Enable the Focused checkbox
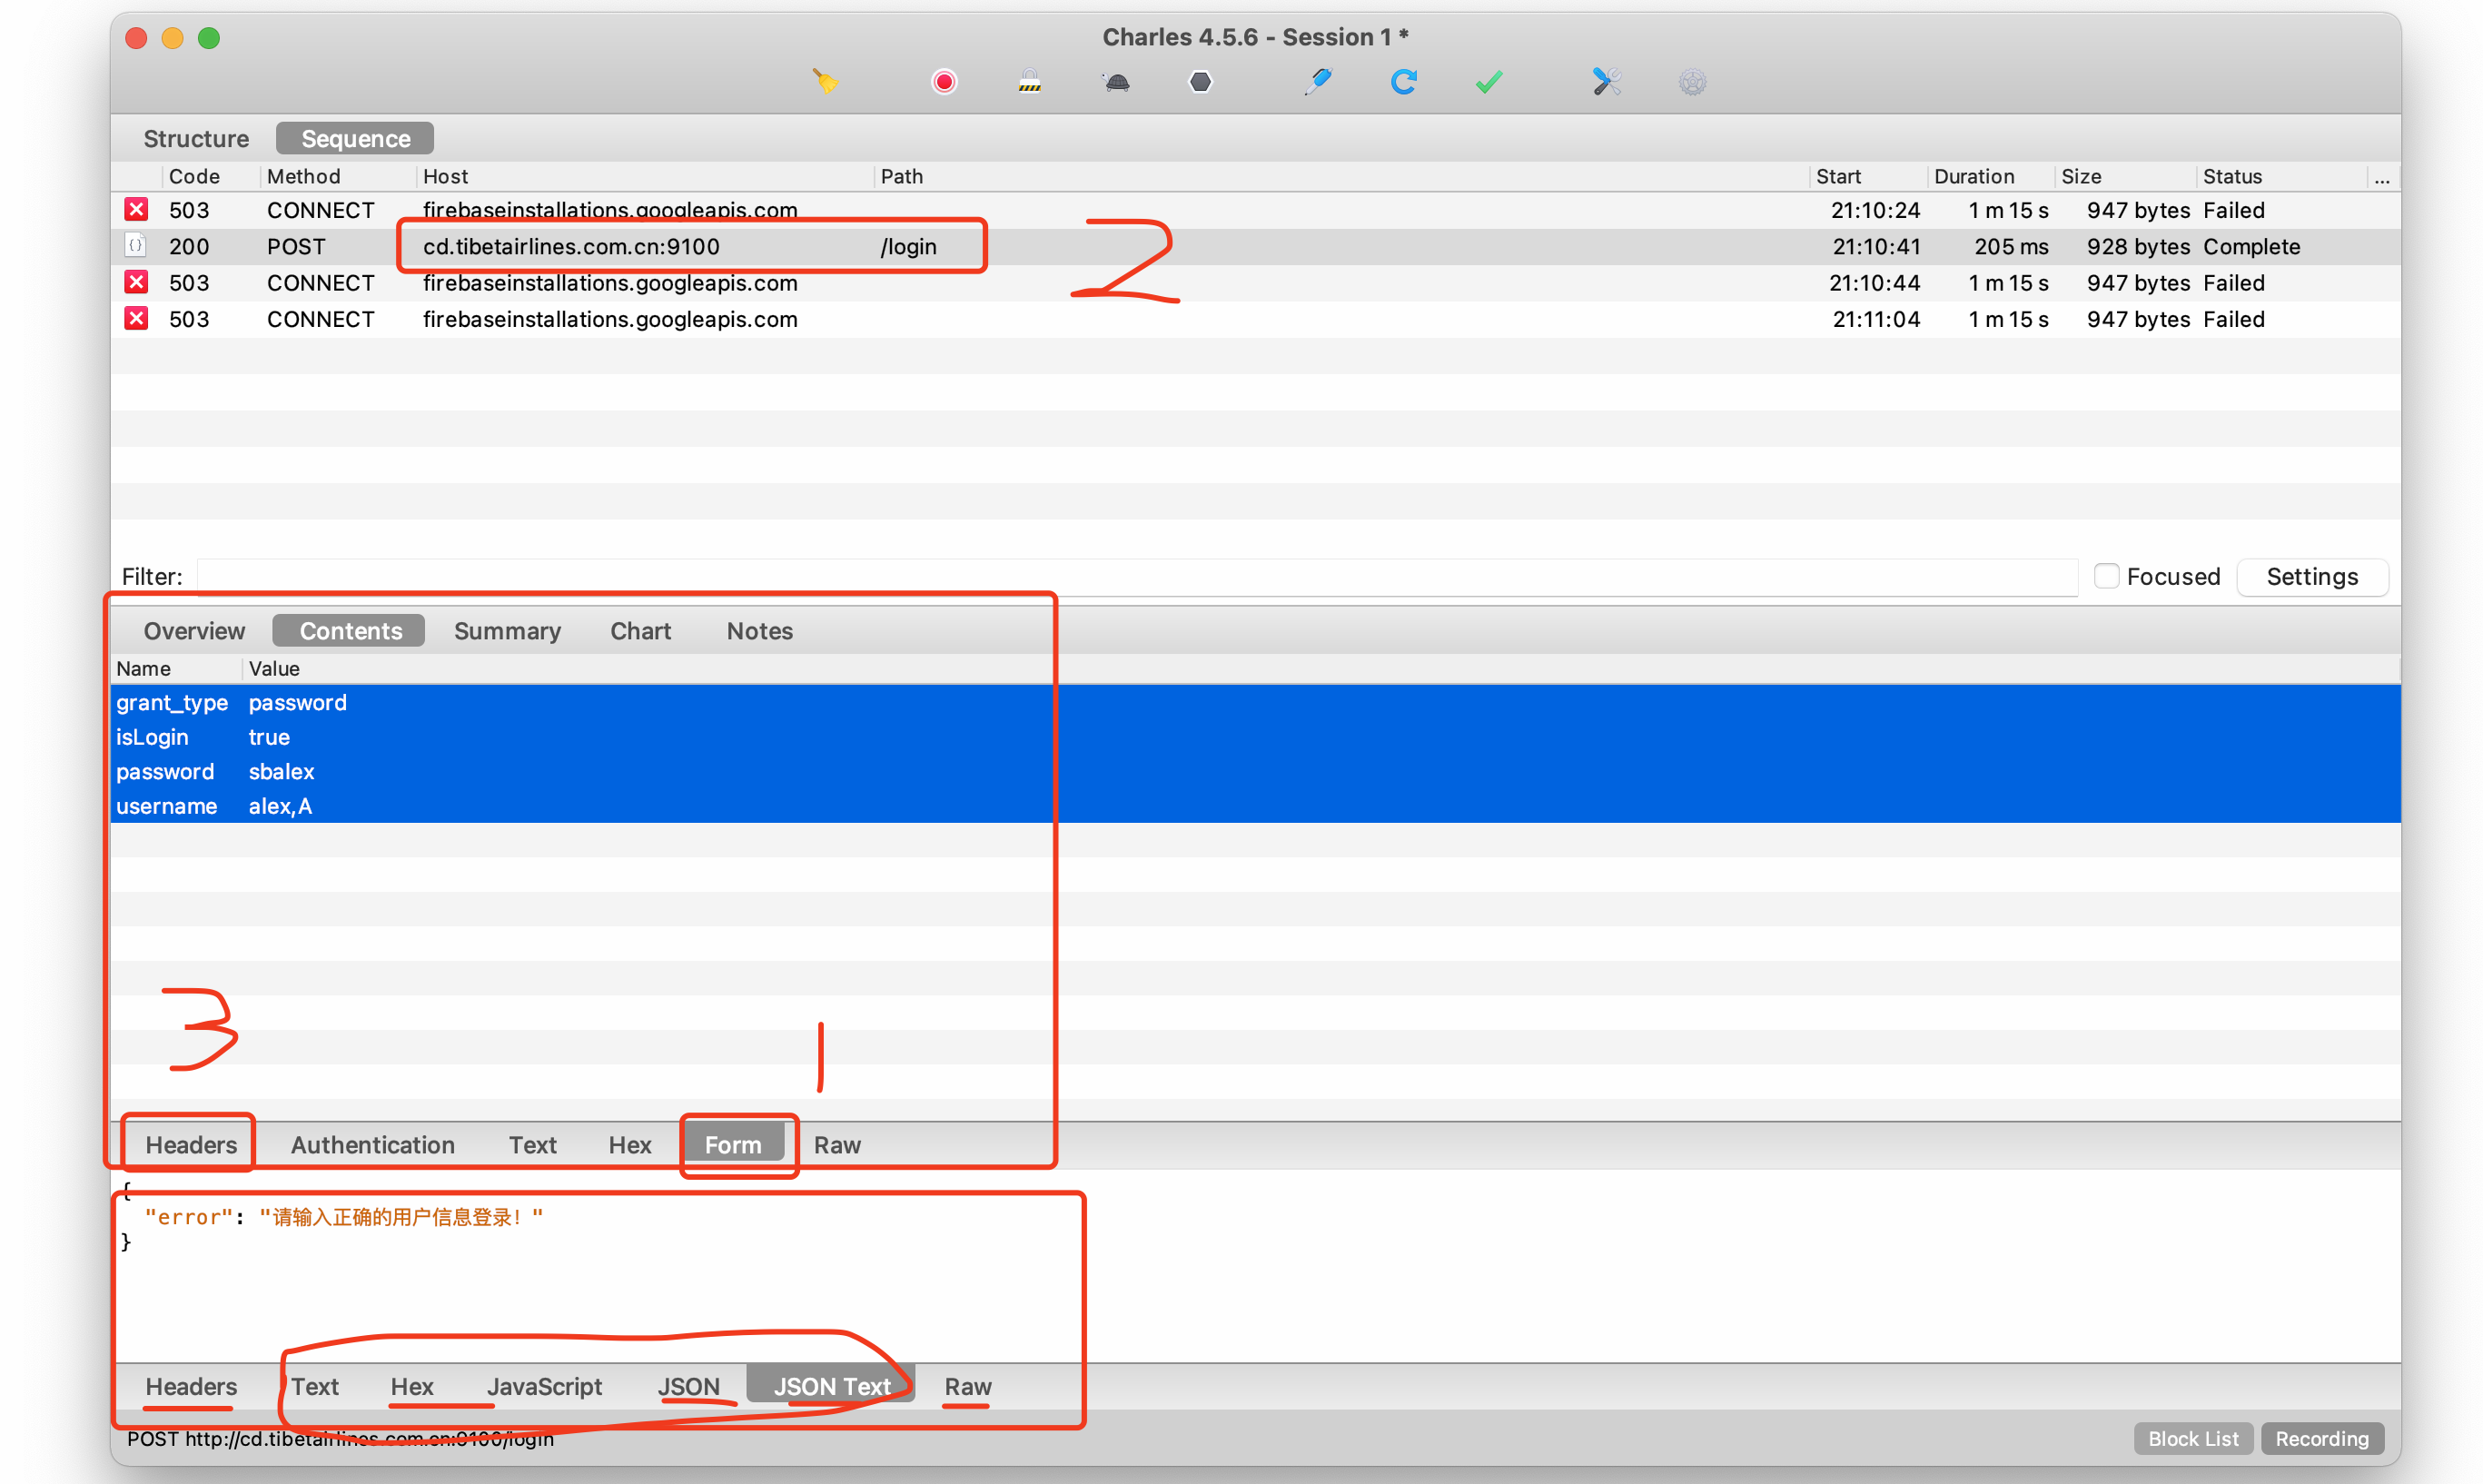The image size is (2483, 1484). 2106,576
